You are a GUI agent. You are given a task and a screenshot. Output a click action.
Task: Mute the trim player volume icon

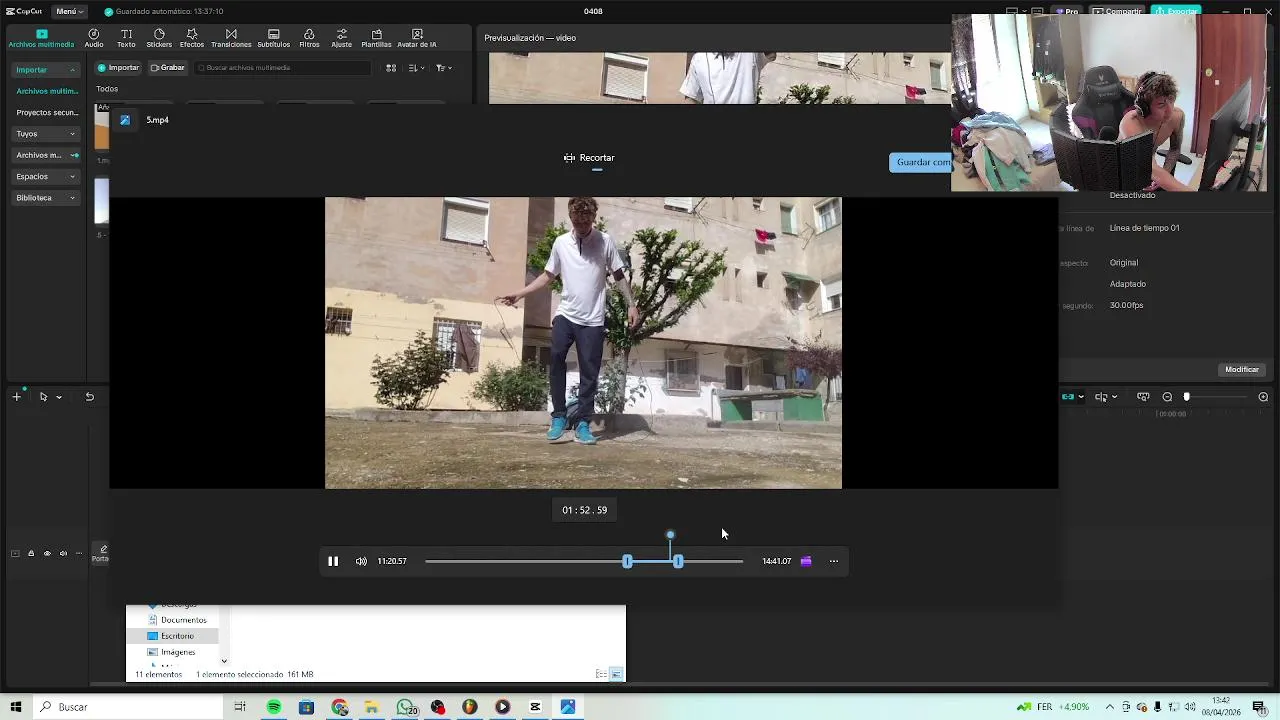tap(361, 561)
